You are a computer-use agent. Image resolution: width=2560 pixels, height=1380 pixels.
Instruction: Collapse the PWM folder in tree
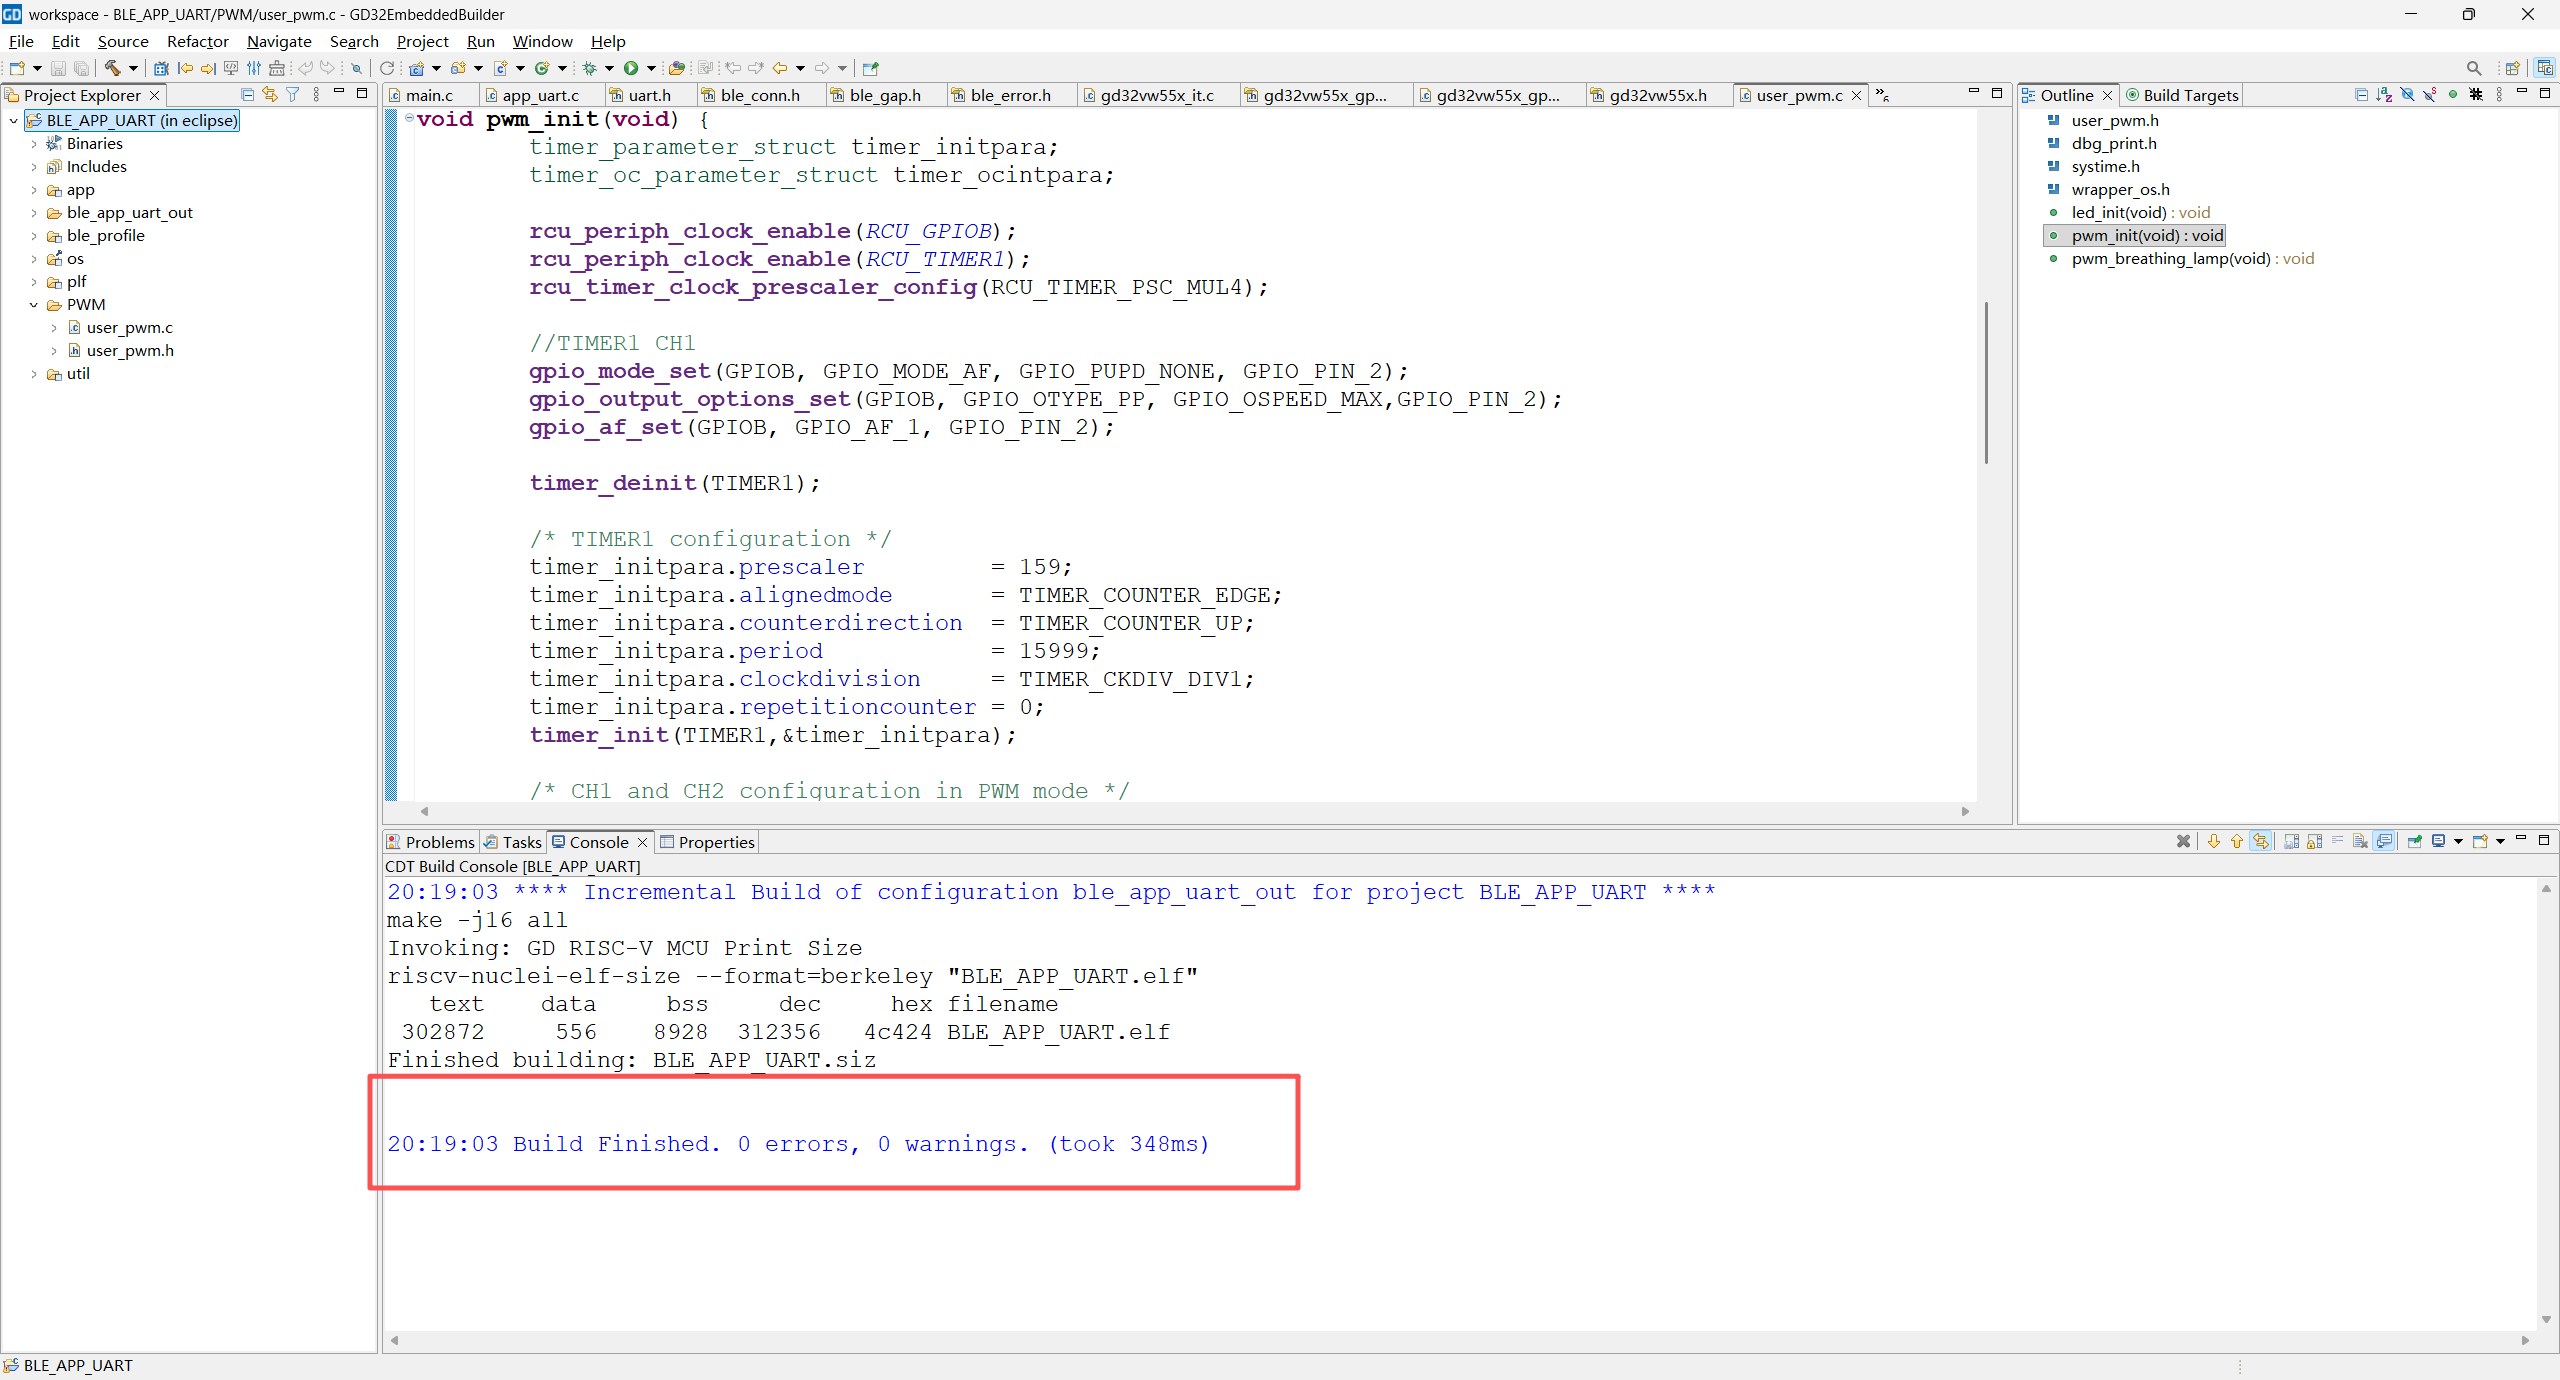[34, 305]
